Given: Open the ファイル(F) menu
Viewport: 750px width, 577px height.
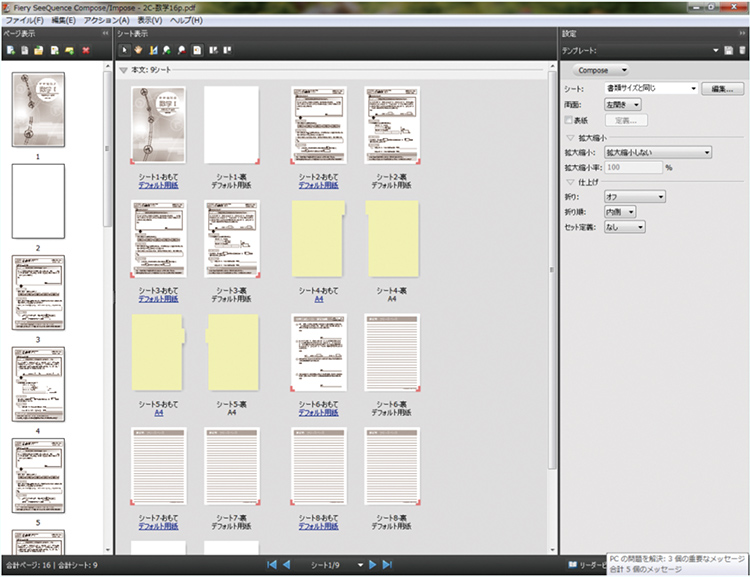Looking at the screenshot, I should 25,20.
